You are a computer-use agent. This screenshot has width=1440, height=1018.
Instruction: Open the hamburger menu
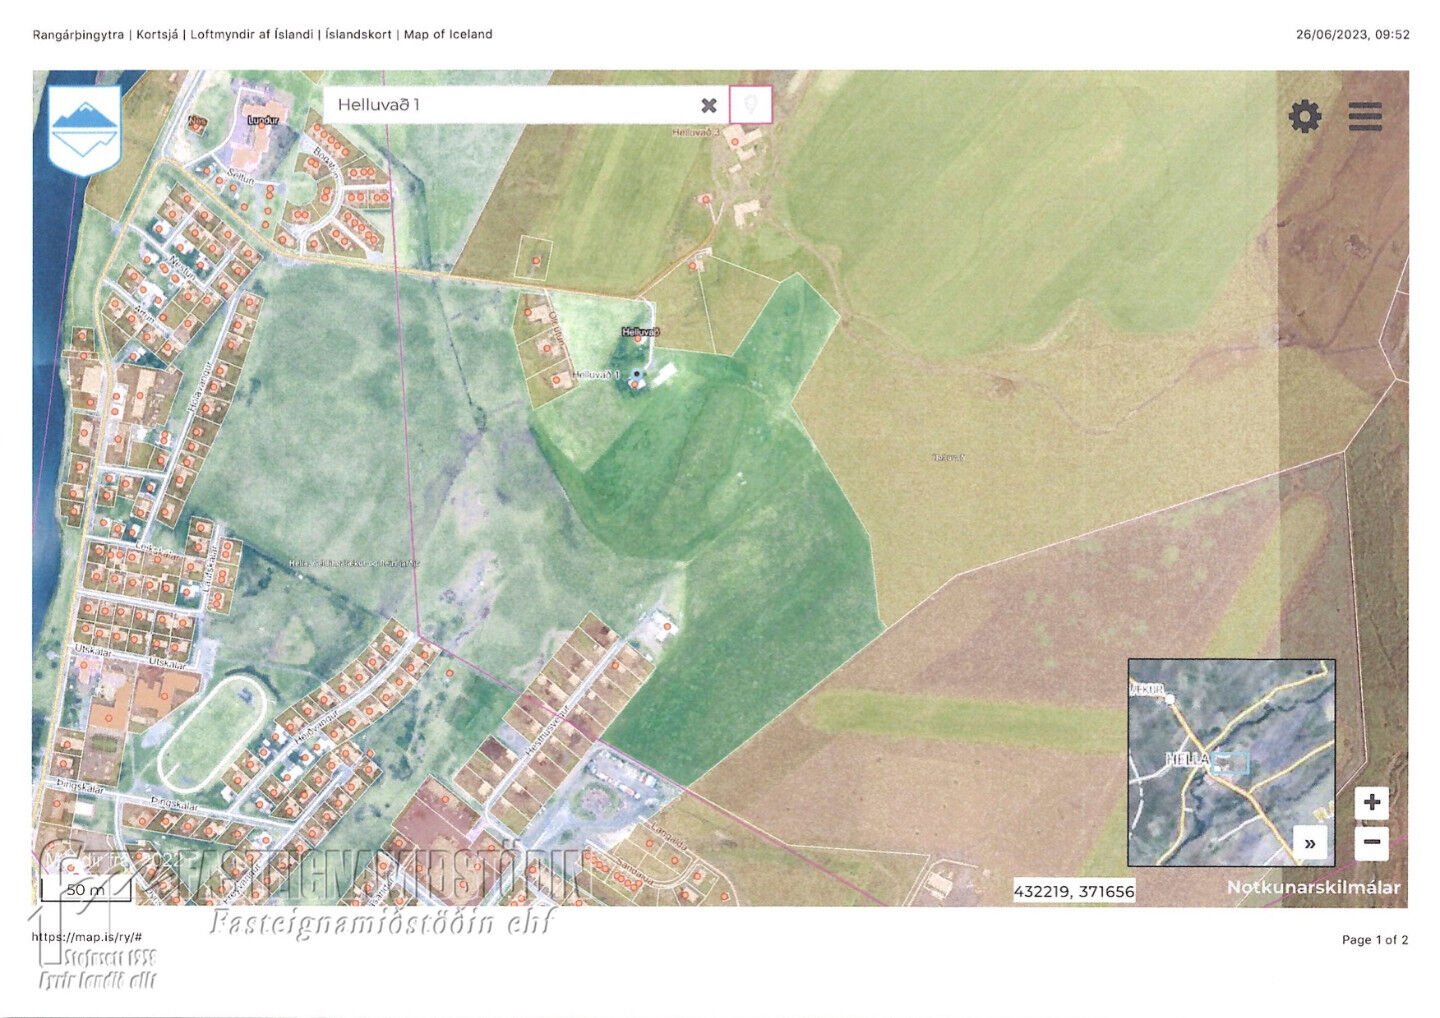(x=1365, y=117)
